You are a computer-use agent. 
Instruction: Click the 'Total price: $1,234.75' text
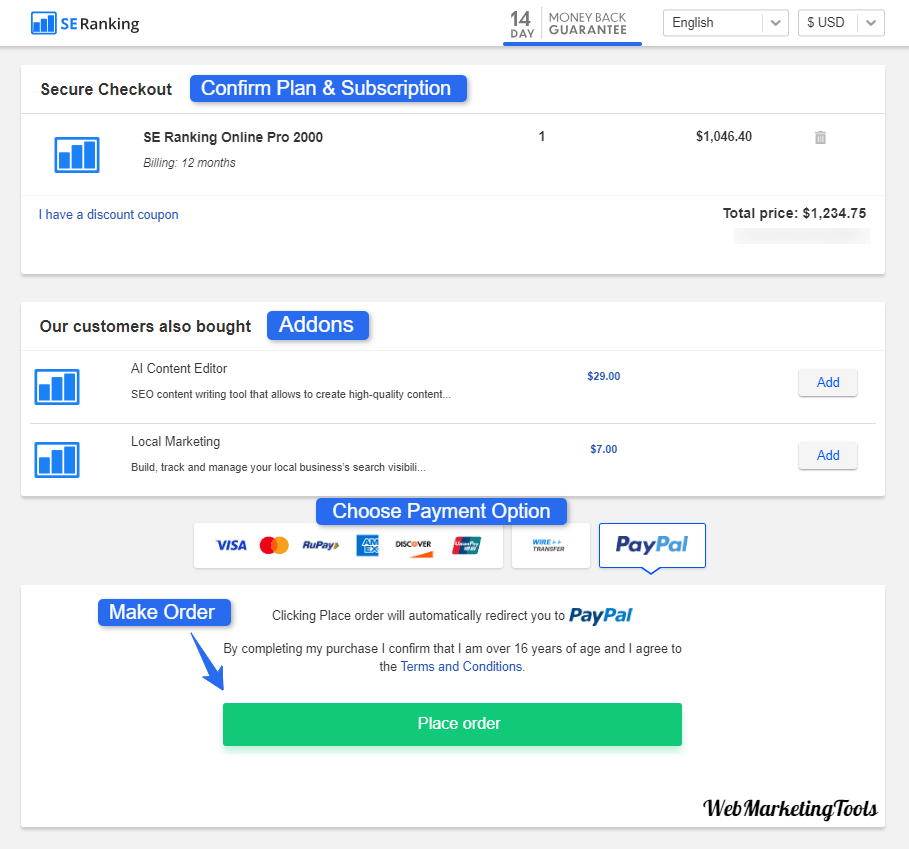click(794, 213)
